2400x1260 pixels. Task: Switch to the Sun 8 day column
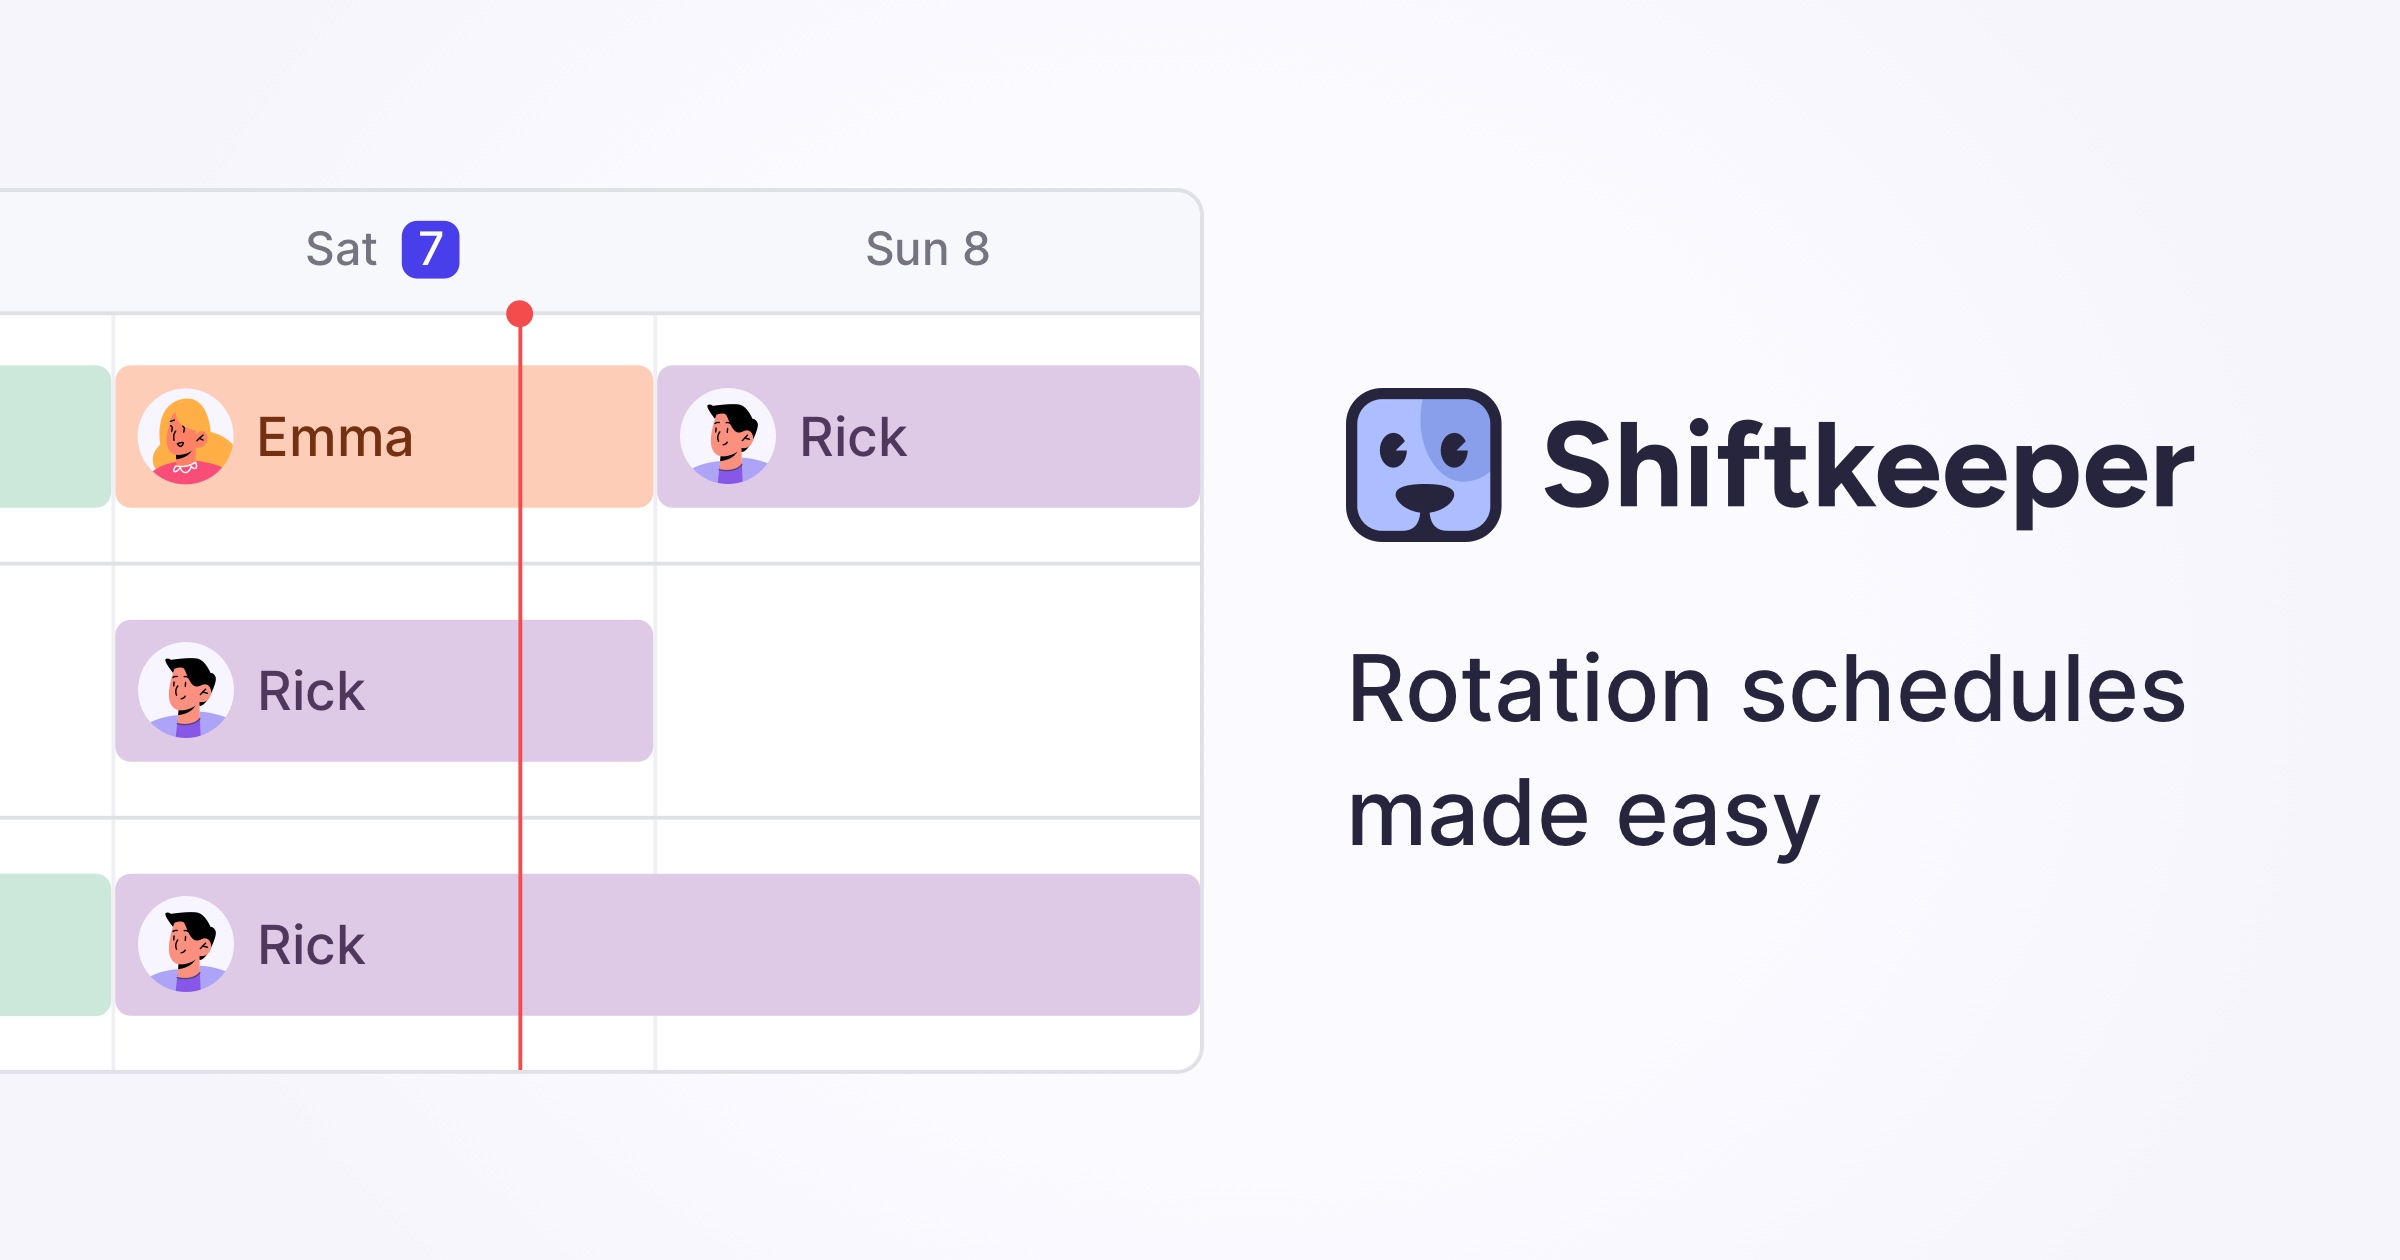(x=926, y=249)
